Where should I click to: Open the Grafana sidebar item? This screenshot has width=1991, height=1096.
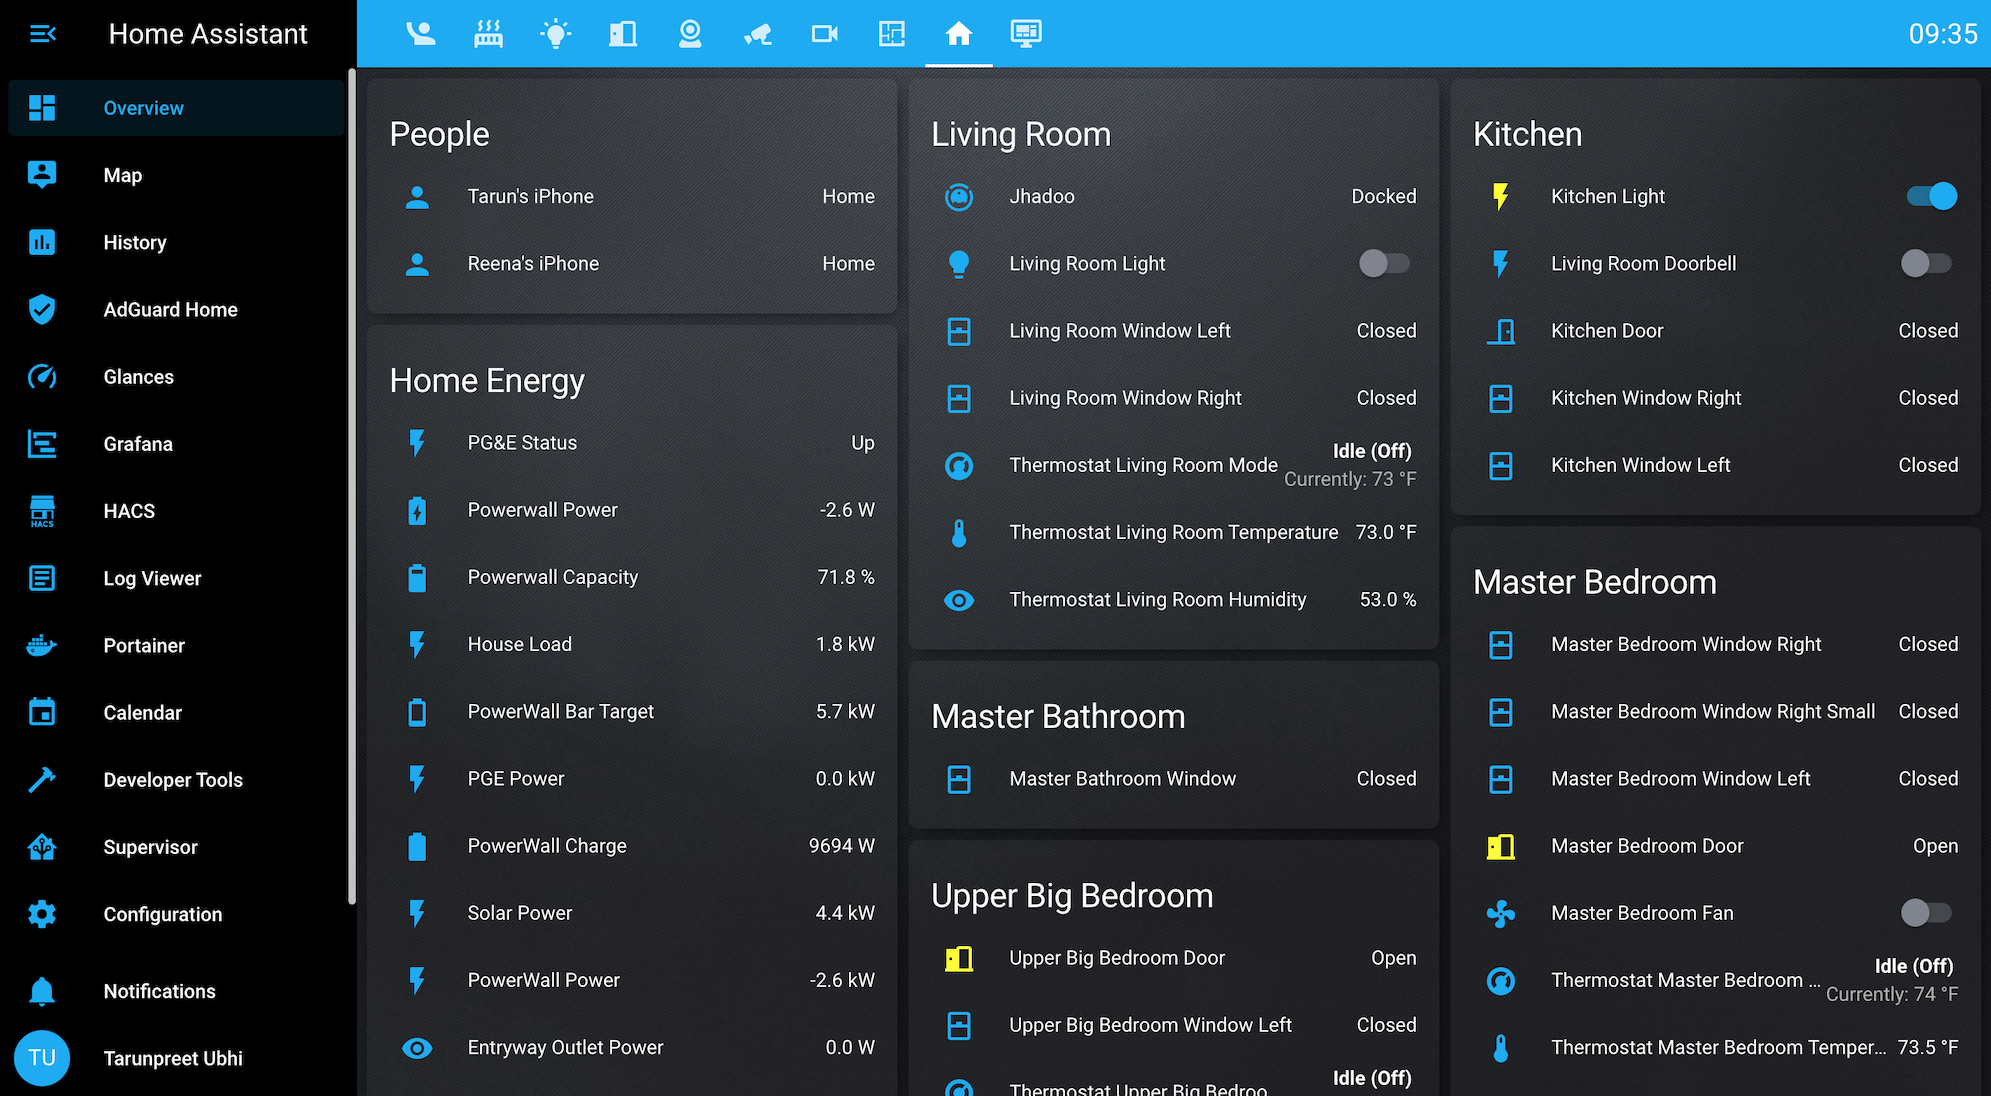point(138,444)
